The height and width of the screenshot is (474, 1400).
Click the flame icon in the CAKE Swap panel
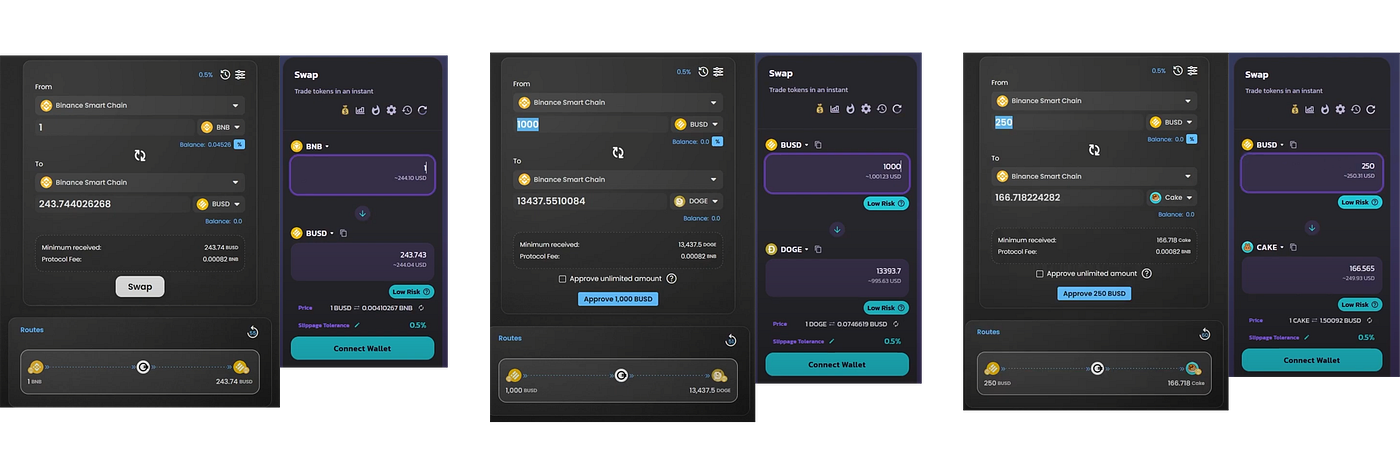tap(1326, 109)
